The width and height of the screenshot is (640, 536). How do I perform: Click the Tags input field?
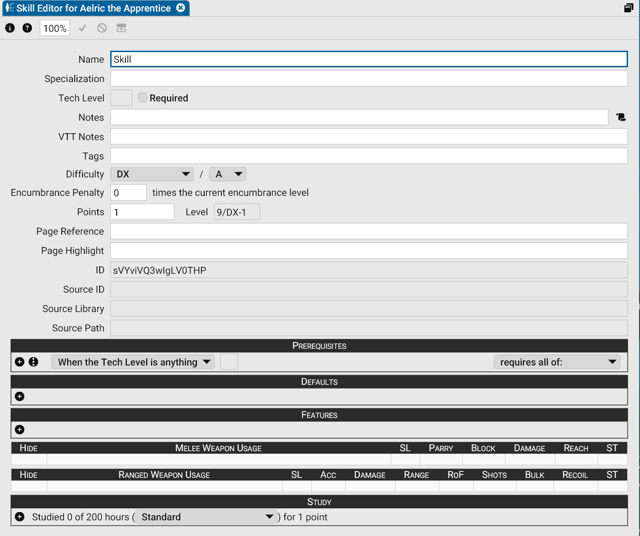[369, 156]
